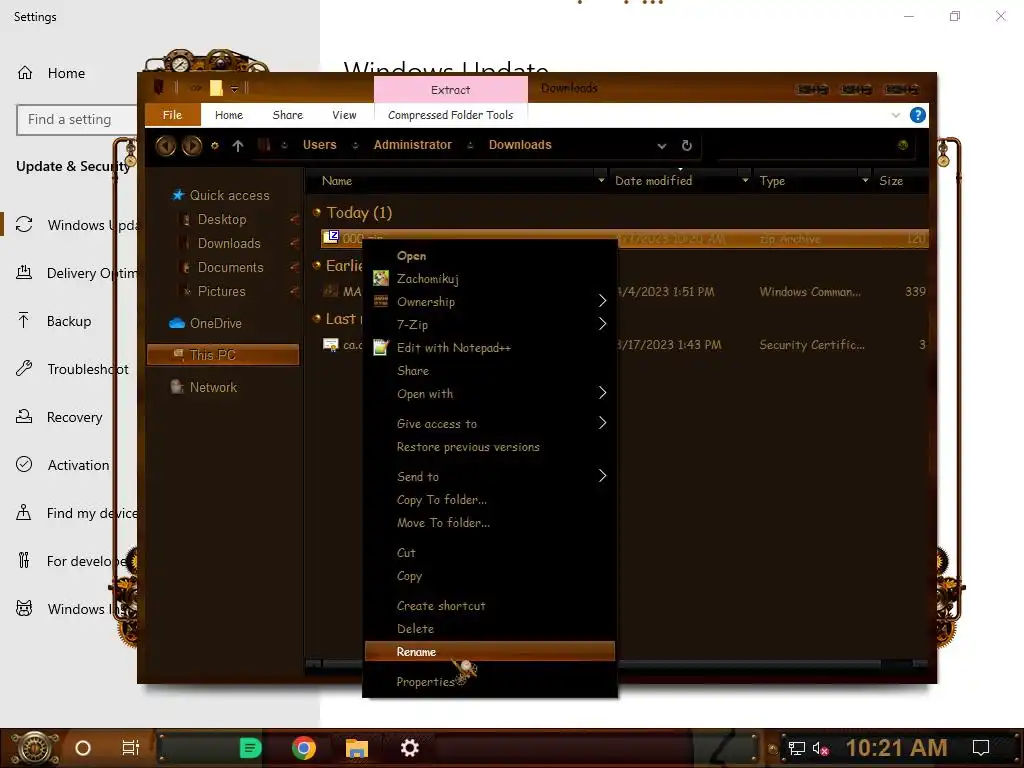Screen dimensions: 1024x768
Task: Switch to the Share ribbon tab
Action: pyautogui.click(x=287, y=115)
